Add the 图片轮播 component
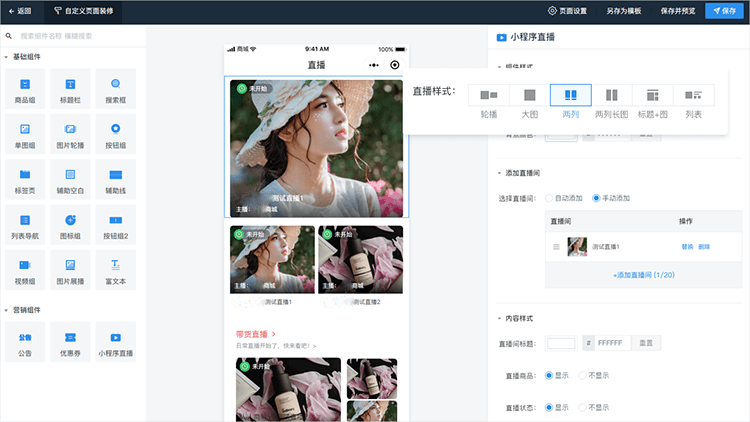The width and height of the screenshot is (750, 422). pyautogui.click(x=69, y=134)
